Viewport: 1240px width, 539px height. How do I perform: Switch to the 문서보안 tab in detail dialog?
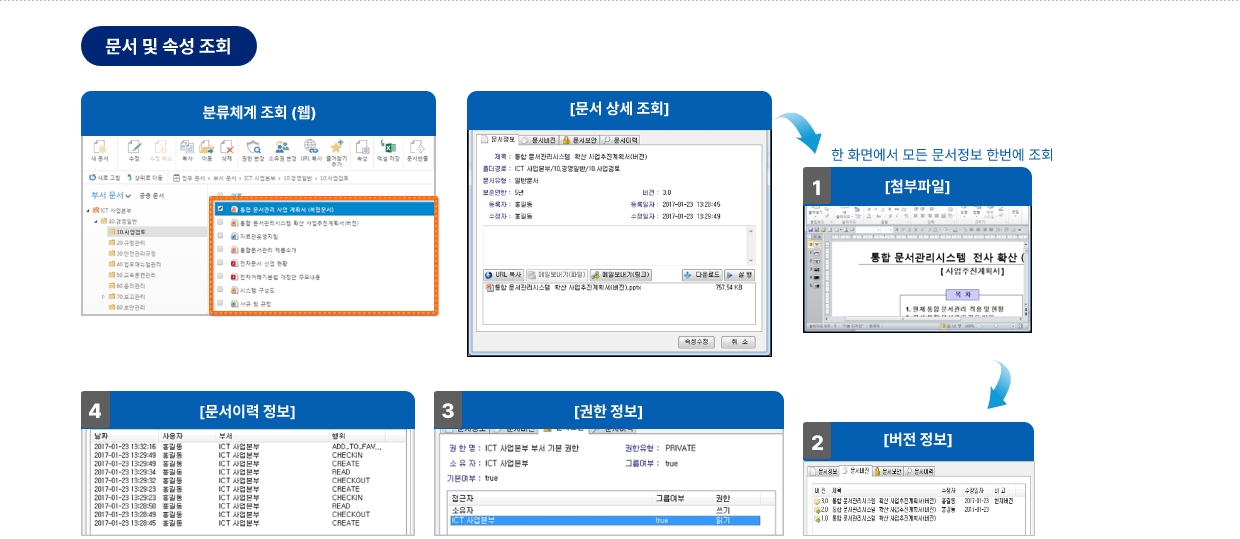click(579, 140)
